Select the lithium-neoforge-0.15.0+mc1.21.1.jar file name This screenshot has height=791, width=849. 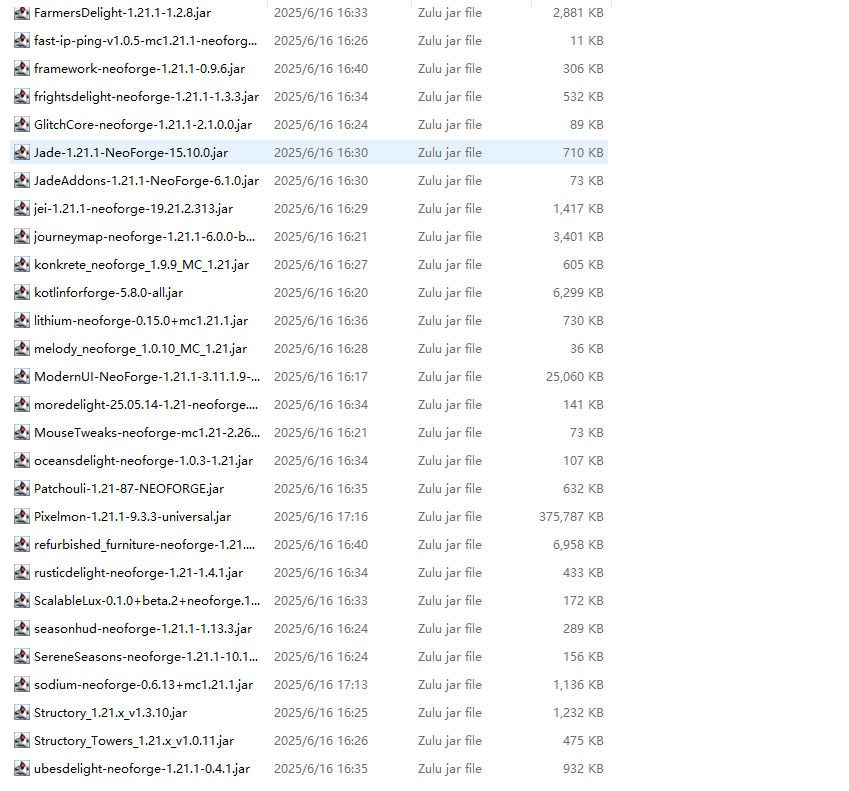(140, 321)
